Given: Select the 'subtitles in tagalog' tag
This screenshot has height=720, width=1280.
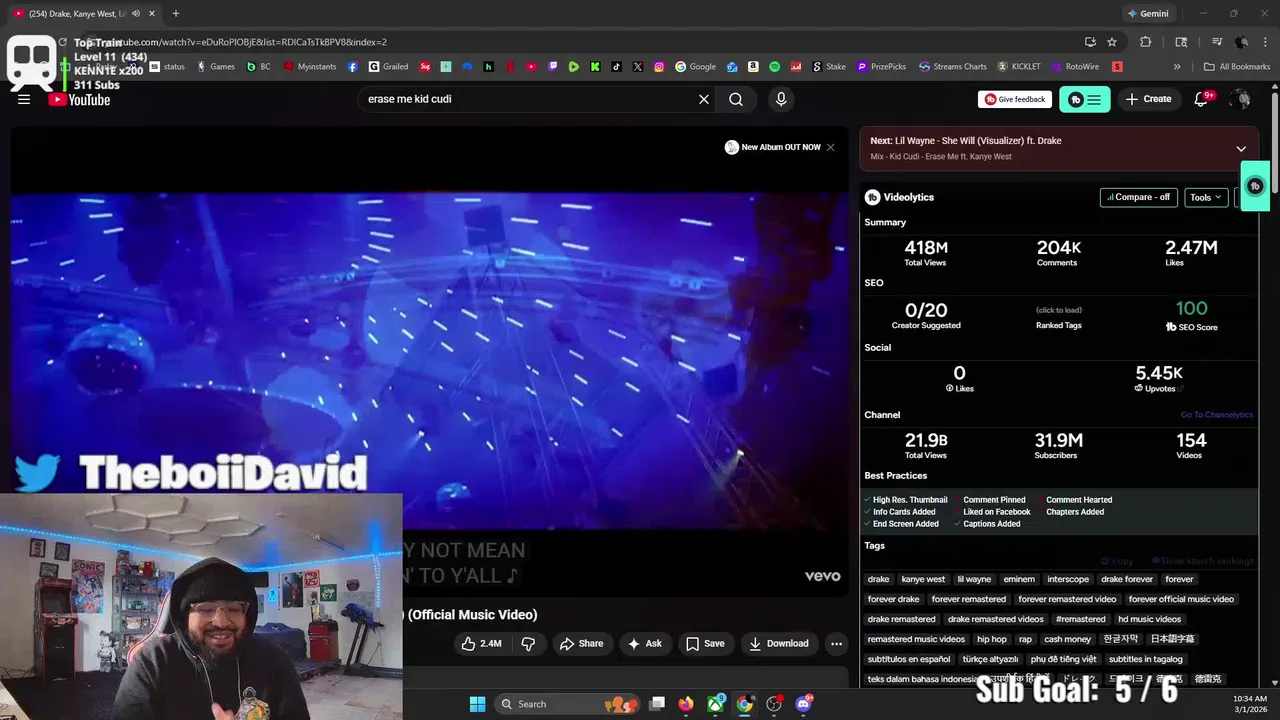Looking at the screenshot, I should tap(1146, 659).
